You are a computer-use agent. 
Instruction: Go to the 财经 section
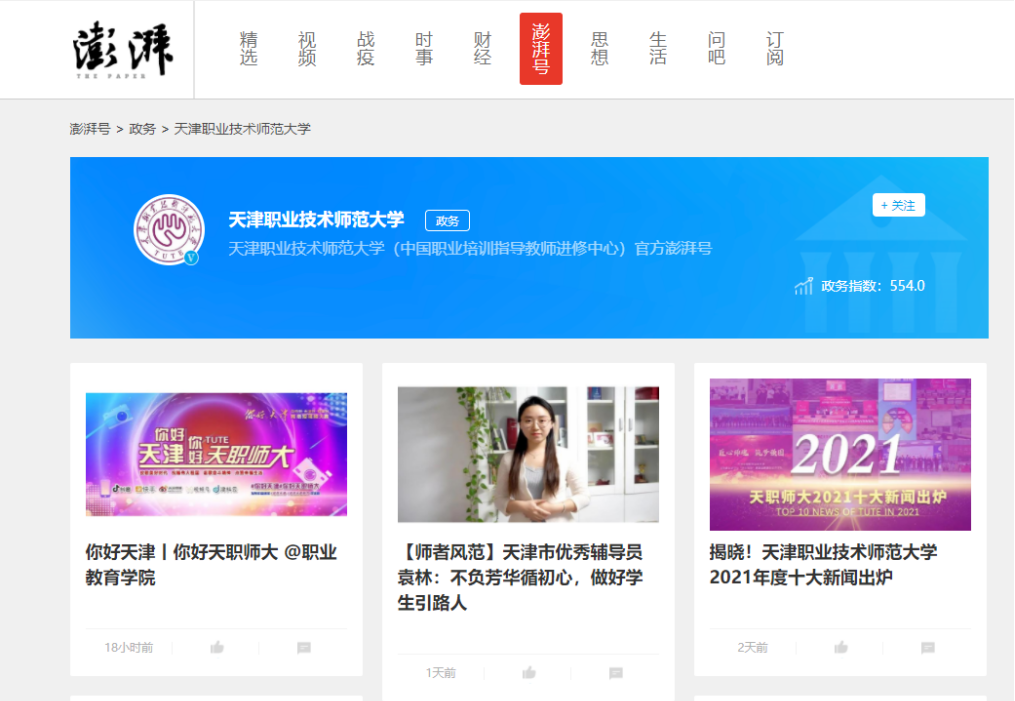pyautogui.click(x=483, y=49)
